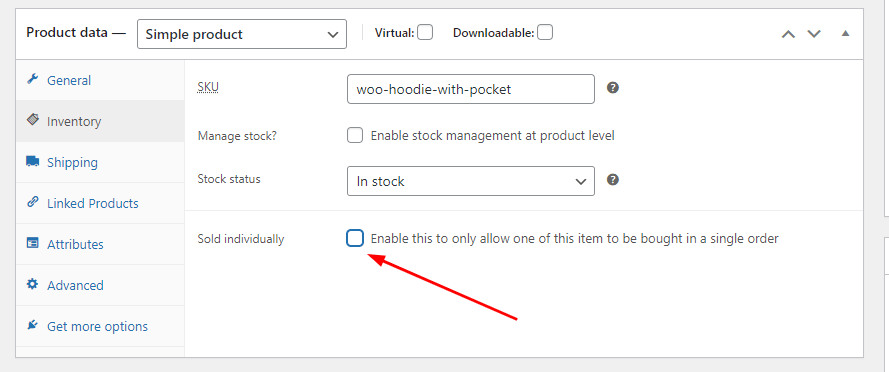Open the Shipping tab
Viewport: 889px width, 372px height.
point(100,162)
